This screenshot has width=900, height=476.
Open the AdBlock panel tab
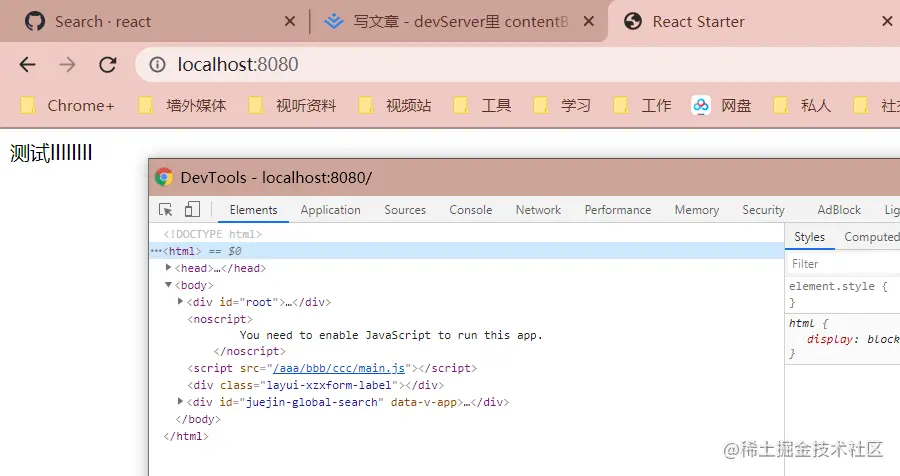click(839, 210)
